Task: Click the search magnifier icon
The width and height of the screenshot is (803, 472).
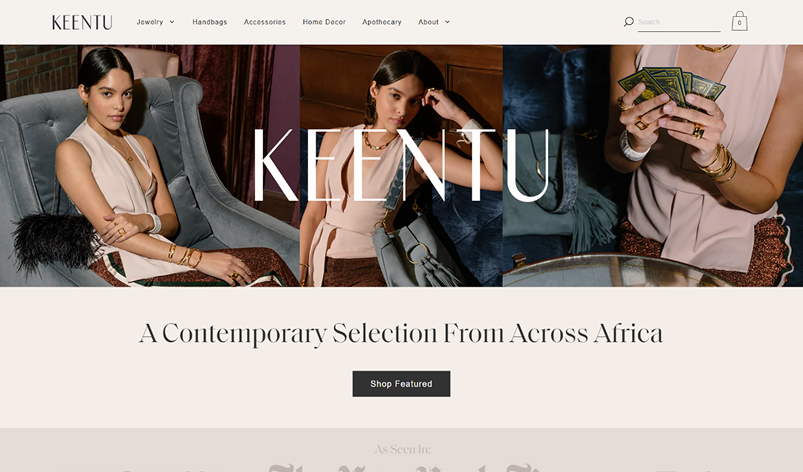Action: click(x=628, y=22)
